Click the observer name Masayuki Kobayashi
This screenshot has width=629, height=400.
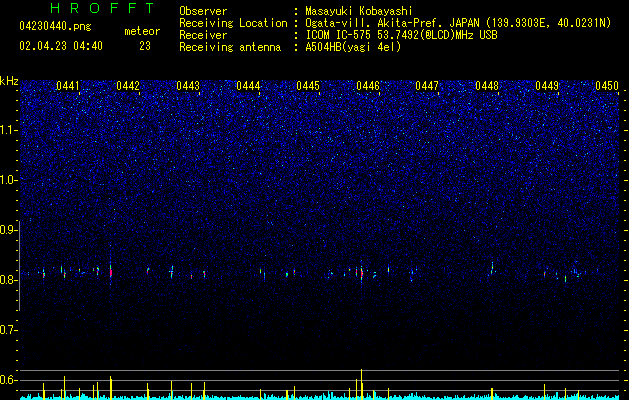tap(359, 11)
